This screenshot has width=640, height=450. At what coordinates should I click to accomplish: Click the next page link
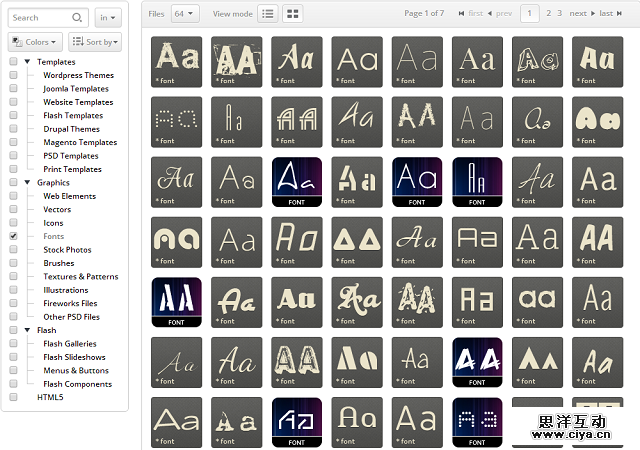coord(579,14)
